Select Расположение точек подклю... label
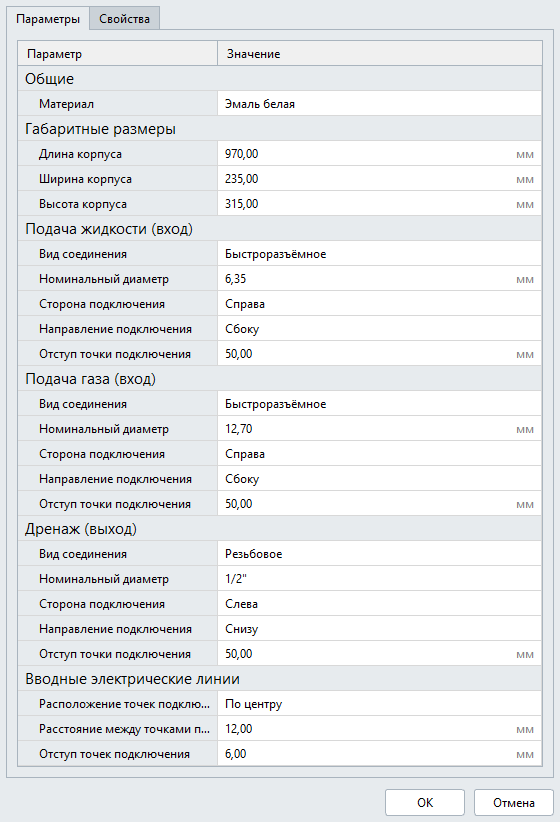 click(124, 704)
